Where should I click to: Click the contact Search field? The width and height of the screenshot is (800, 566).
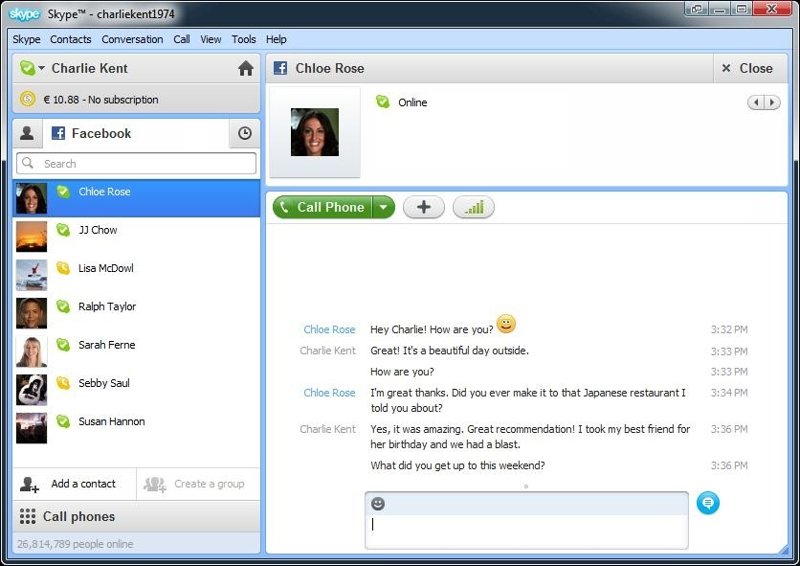[x=136, y=163]
